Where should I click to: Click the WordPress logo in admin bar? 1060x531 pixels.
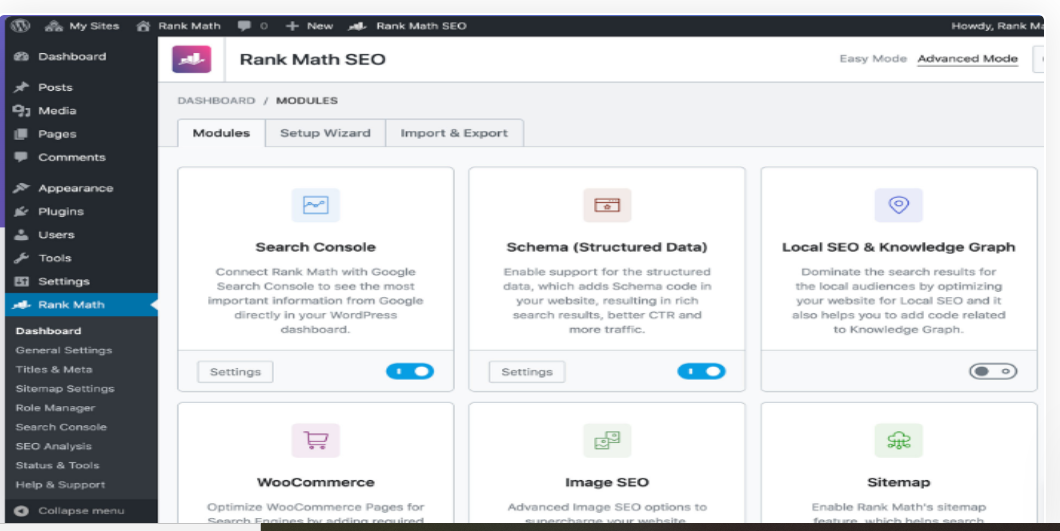click(x=20, y=25)
